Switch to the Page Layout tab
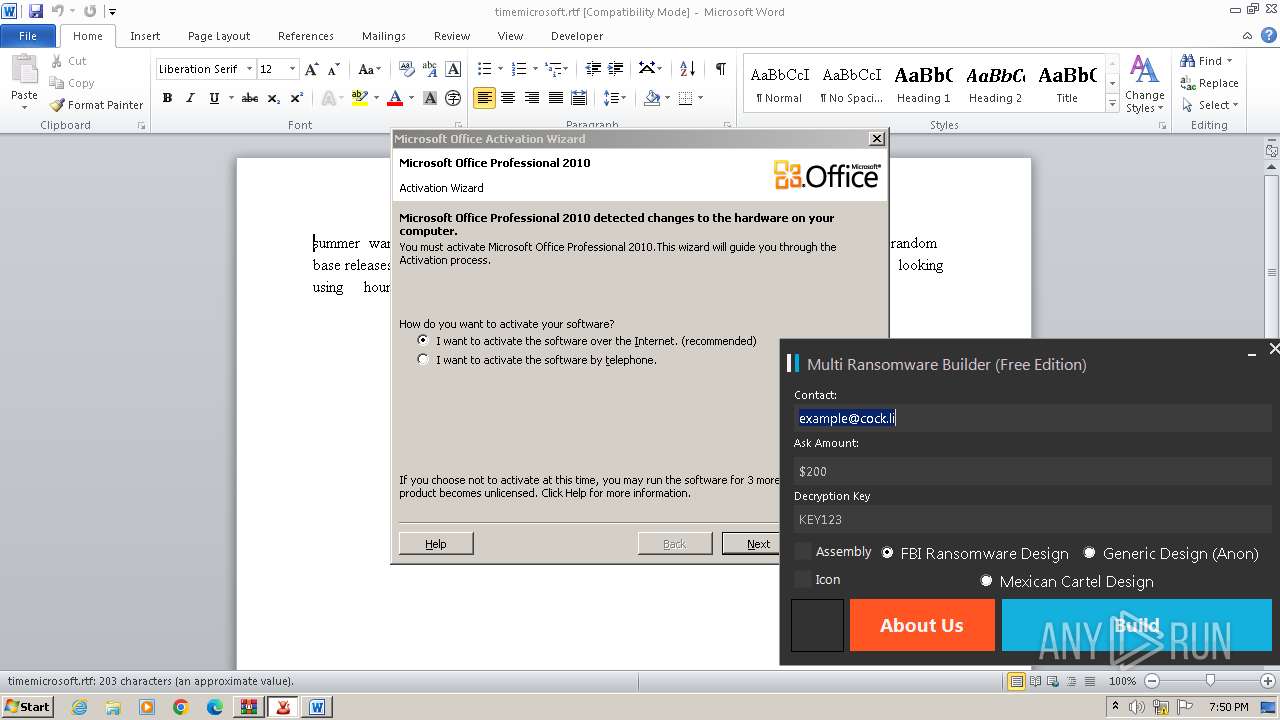The width and height of the screenshot is (1280, 720). (219, 36)
